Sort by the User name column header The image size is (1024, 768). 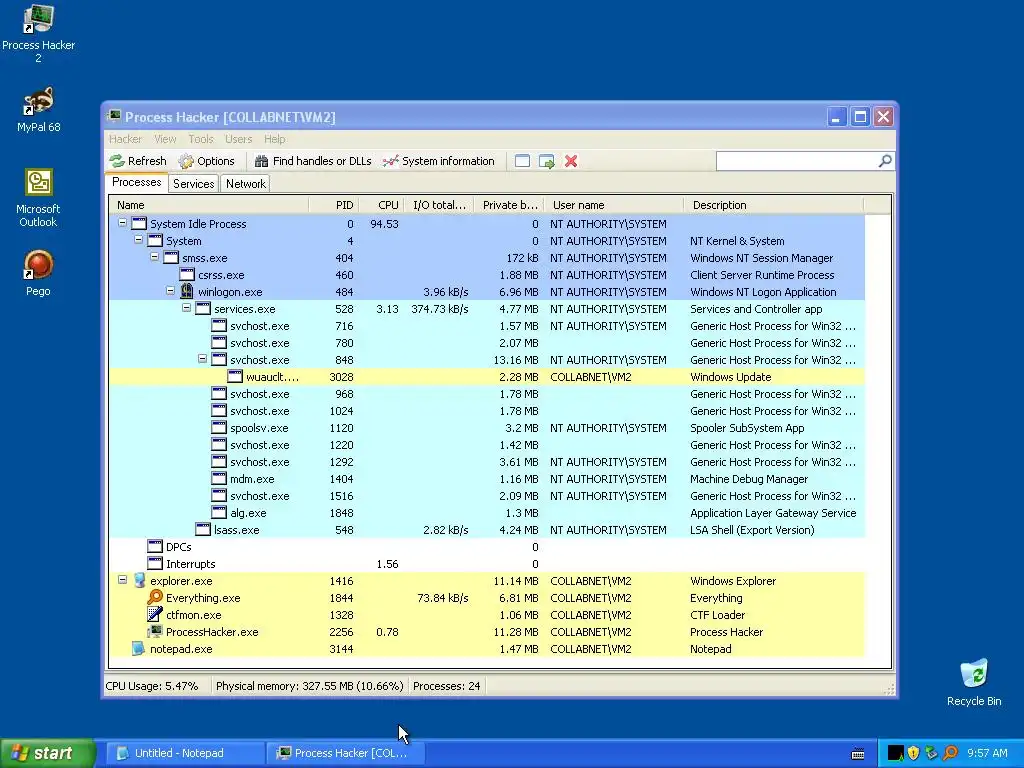click(614, 205)
